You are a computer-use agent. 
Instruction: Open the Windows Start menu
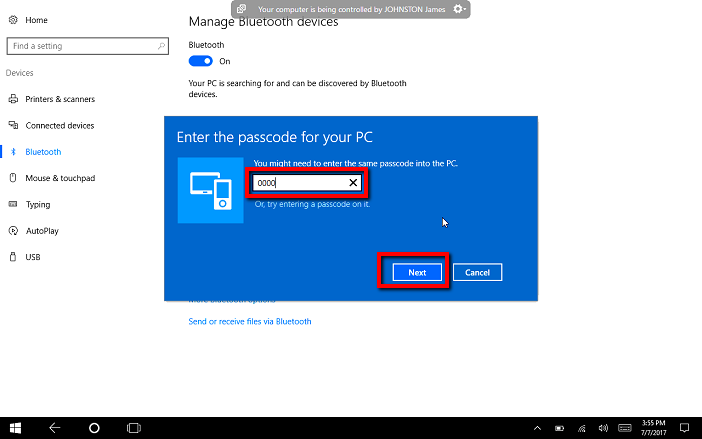click(x=17, y=427)
